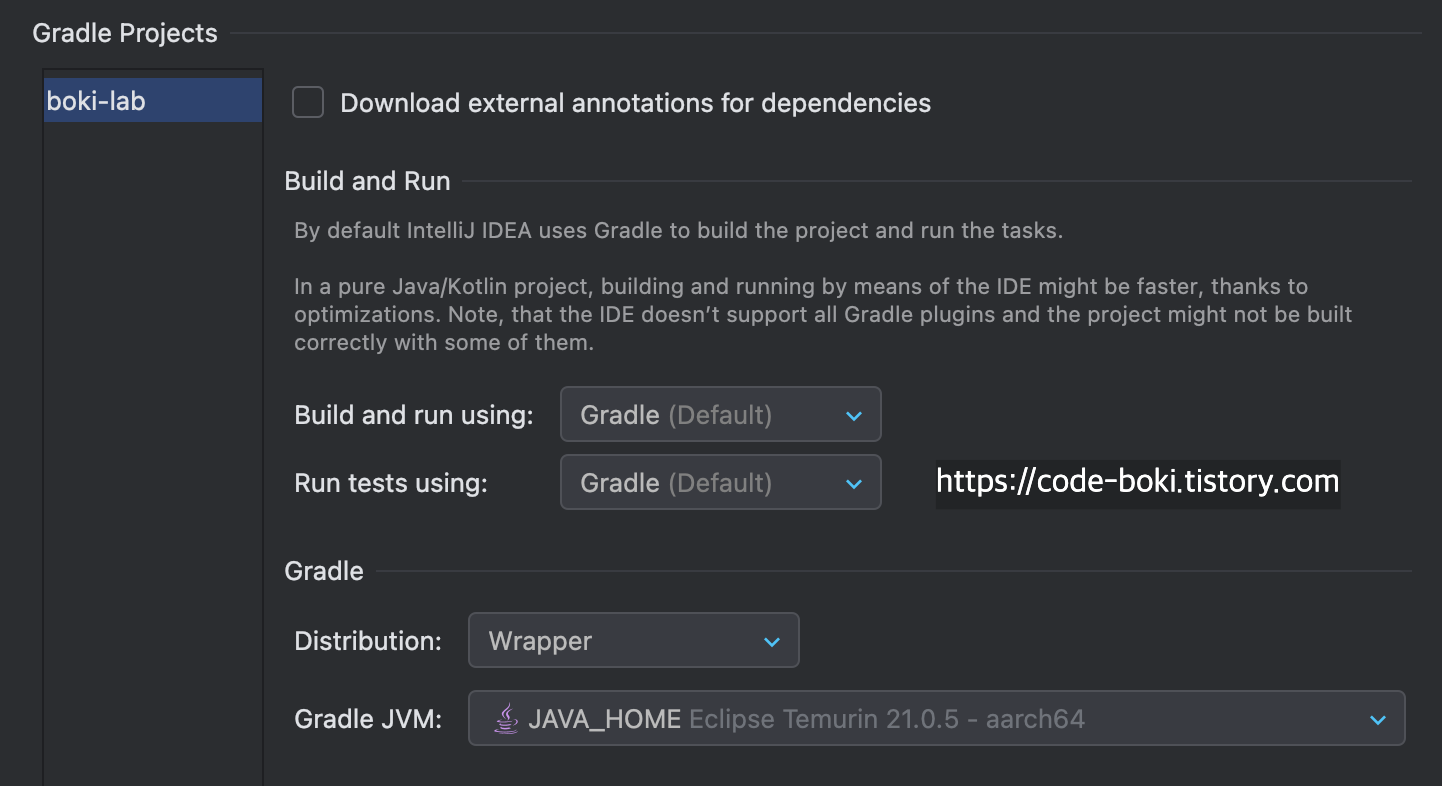Enable Download external annotations for dependencies checkbox
Viewport: 1442px width, 786px height.
[x=308, y=102]
